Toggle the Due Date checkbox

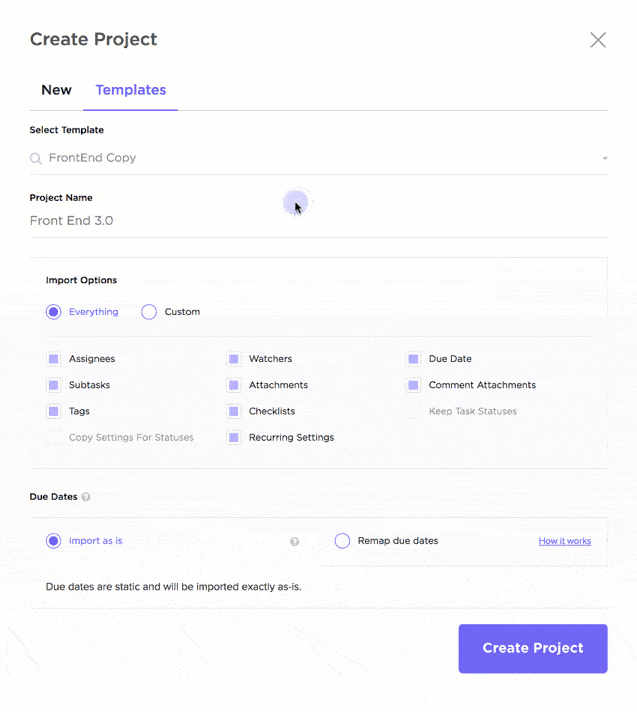coord(413,359)
